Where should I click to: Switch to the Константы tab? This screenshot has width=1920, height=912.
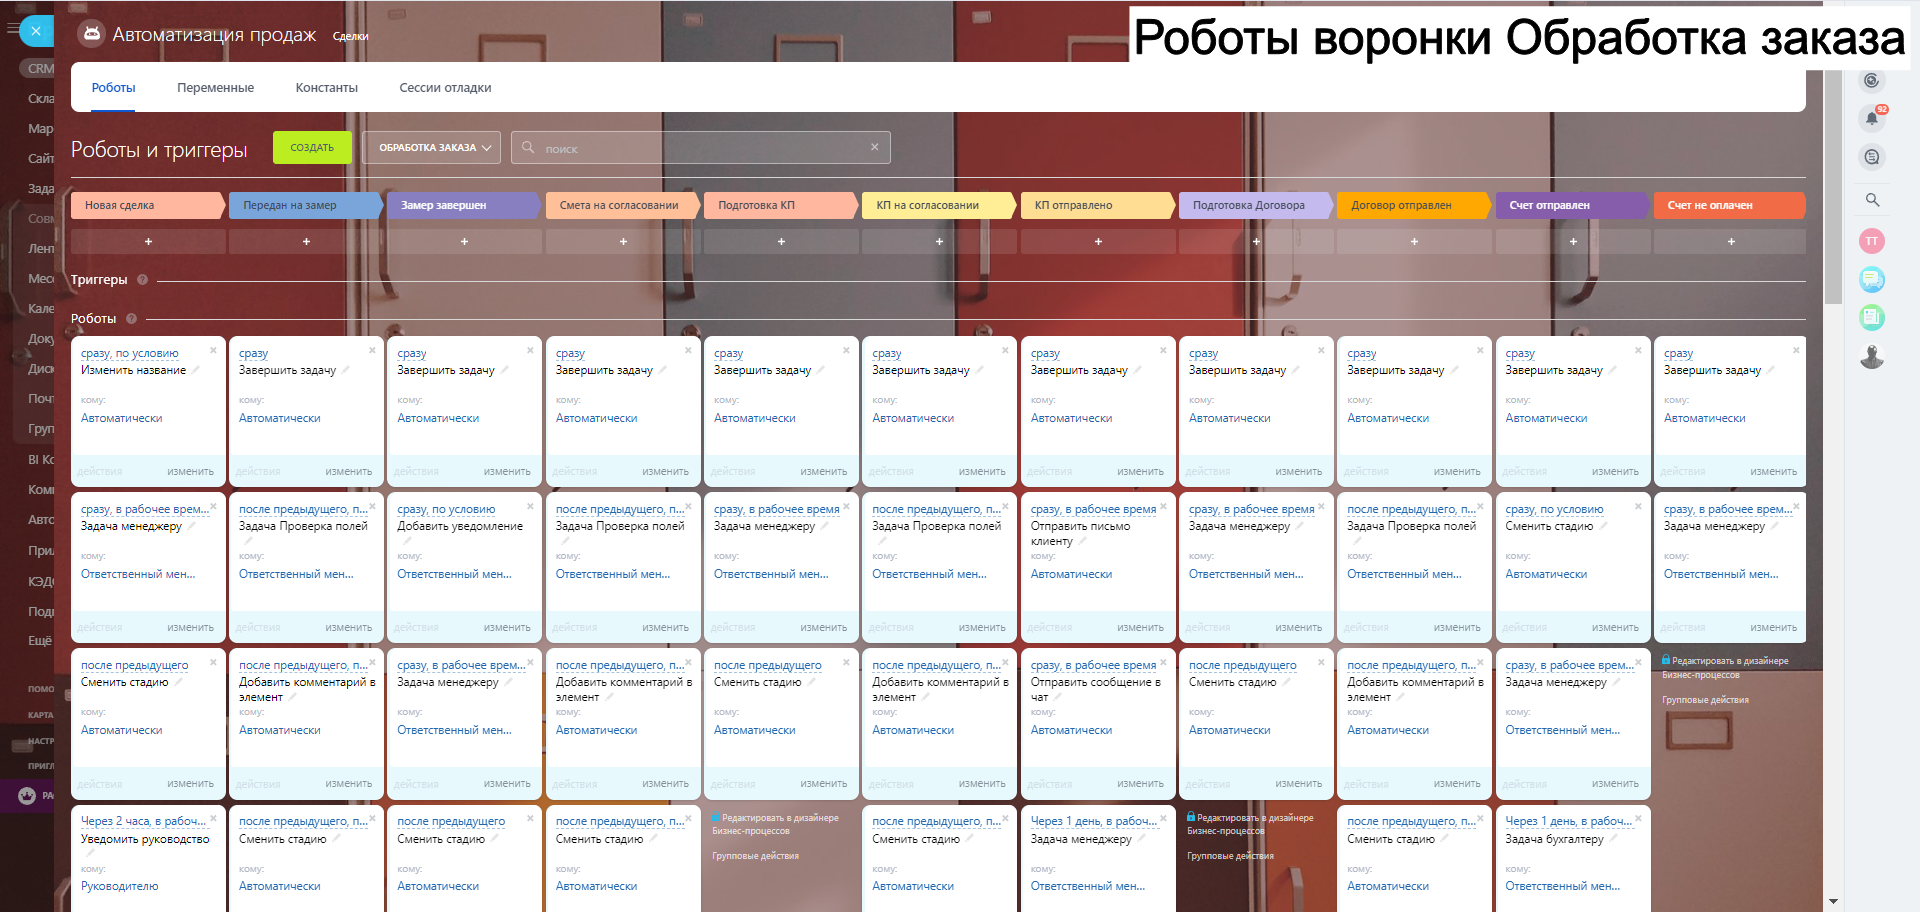[326, 88]
